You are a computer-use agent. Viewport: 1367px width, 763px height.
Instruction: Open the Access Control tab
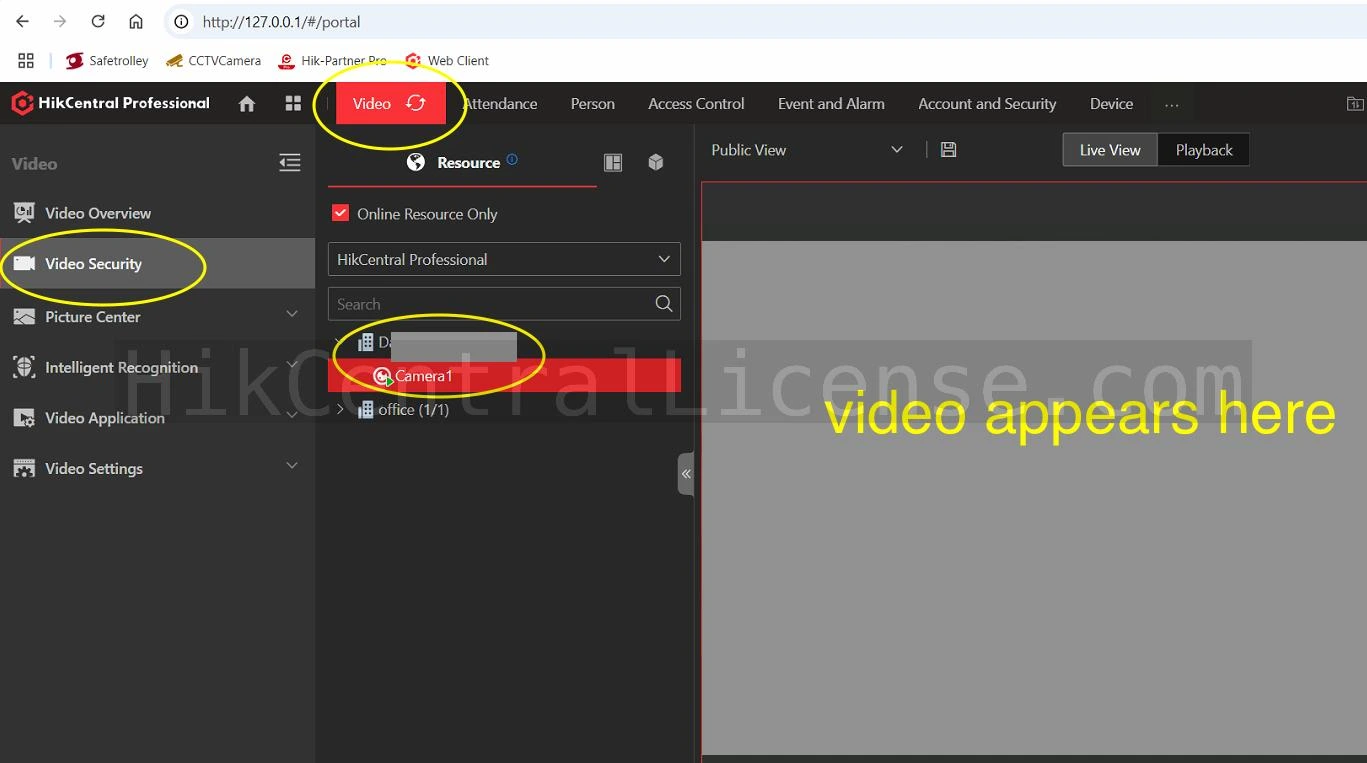pyautogui.click(x=696, y=104)
